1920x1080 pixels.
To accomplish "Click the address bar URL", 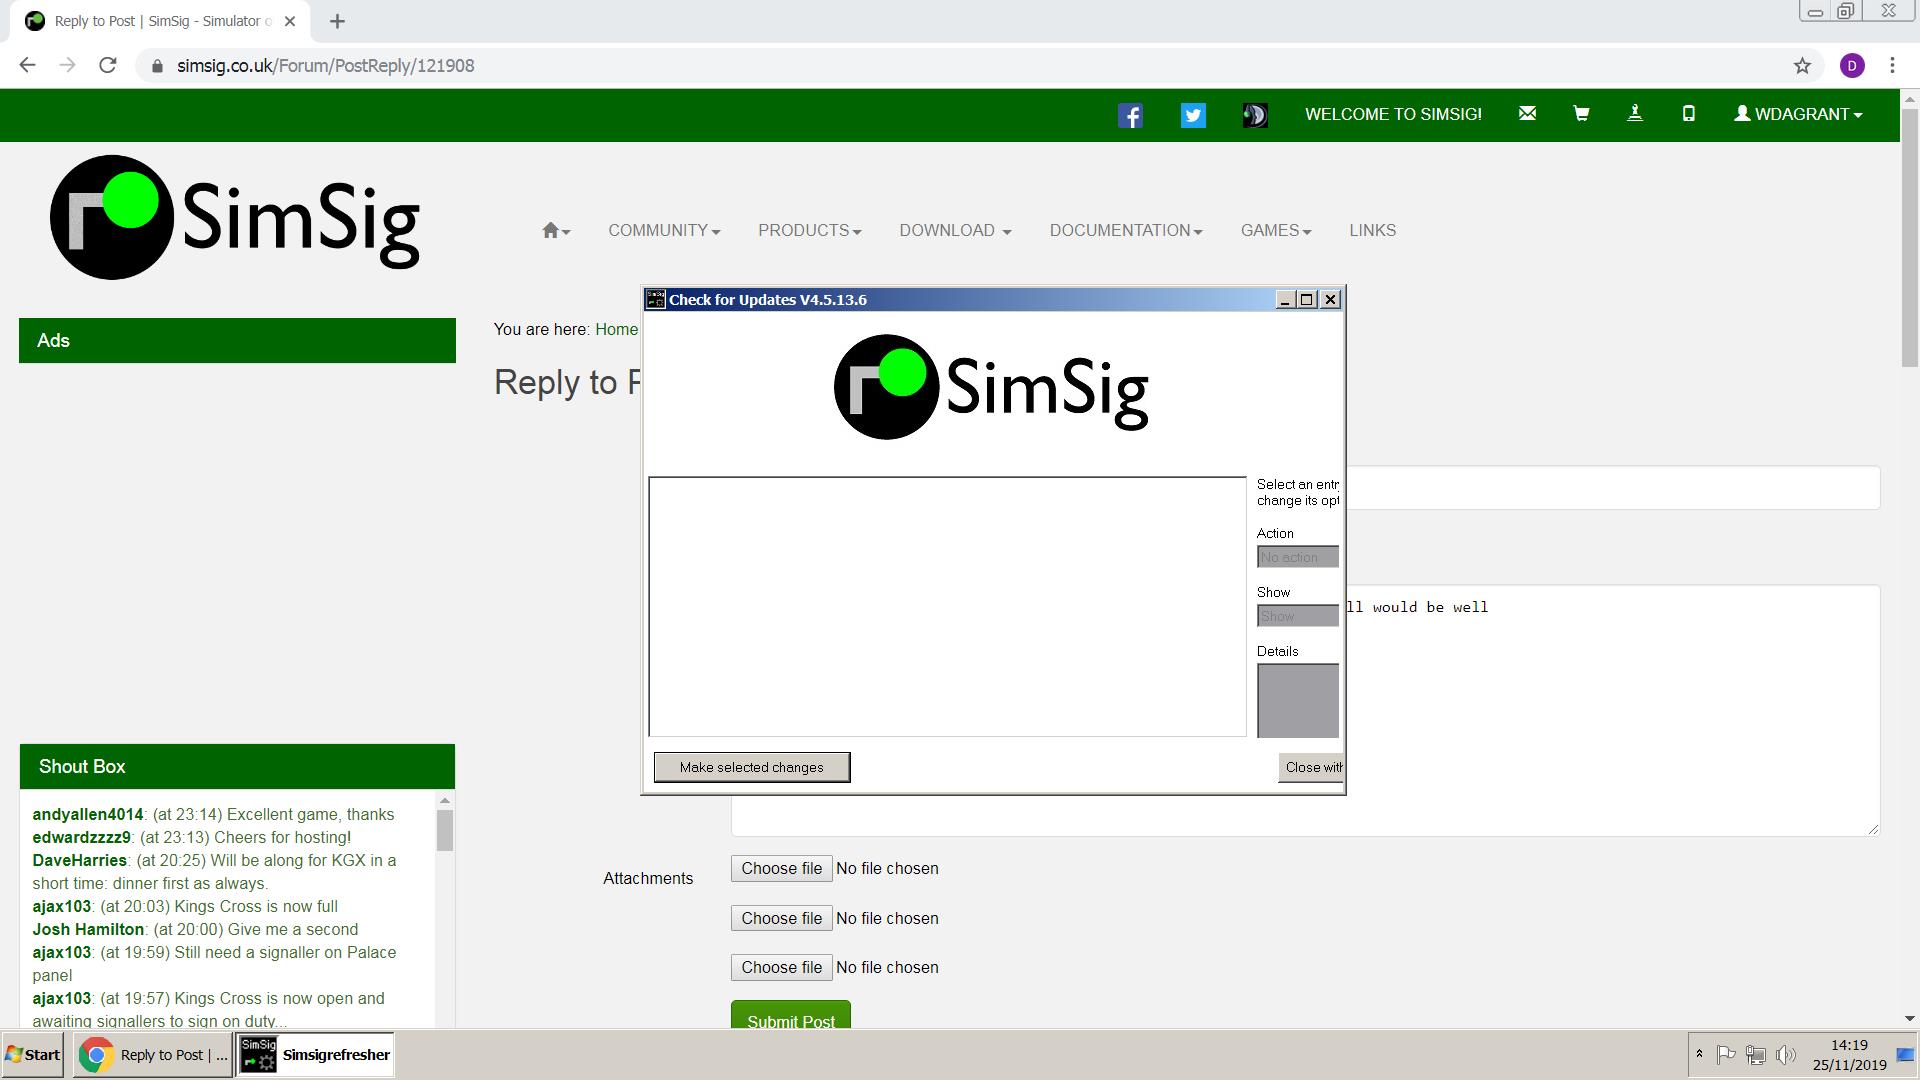I will click(326, 66).
